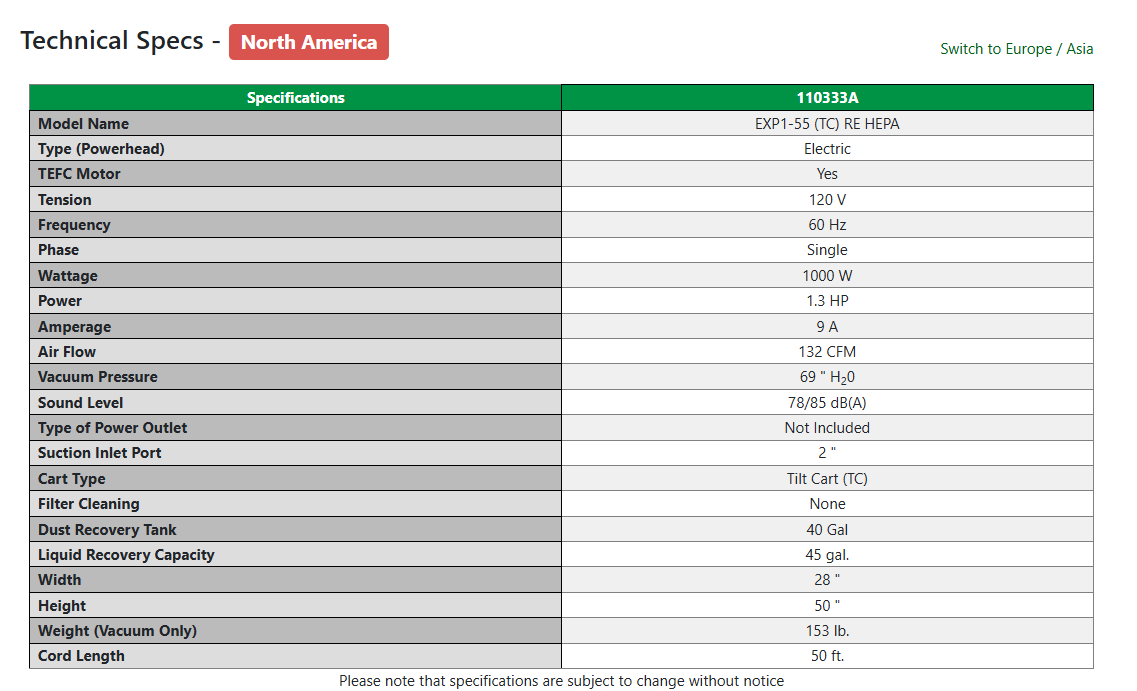This screenshot has width=1137, height=691.
Task: Click the 120 V value cell
Action: [827, 199]
